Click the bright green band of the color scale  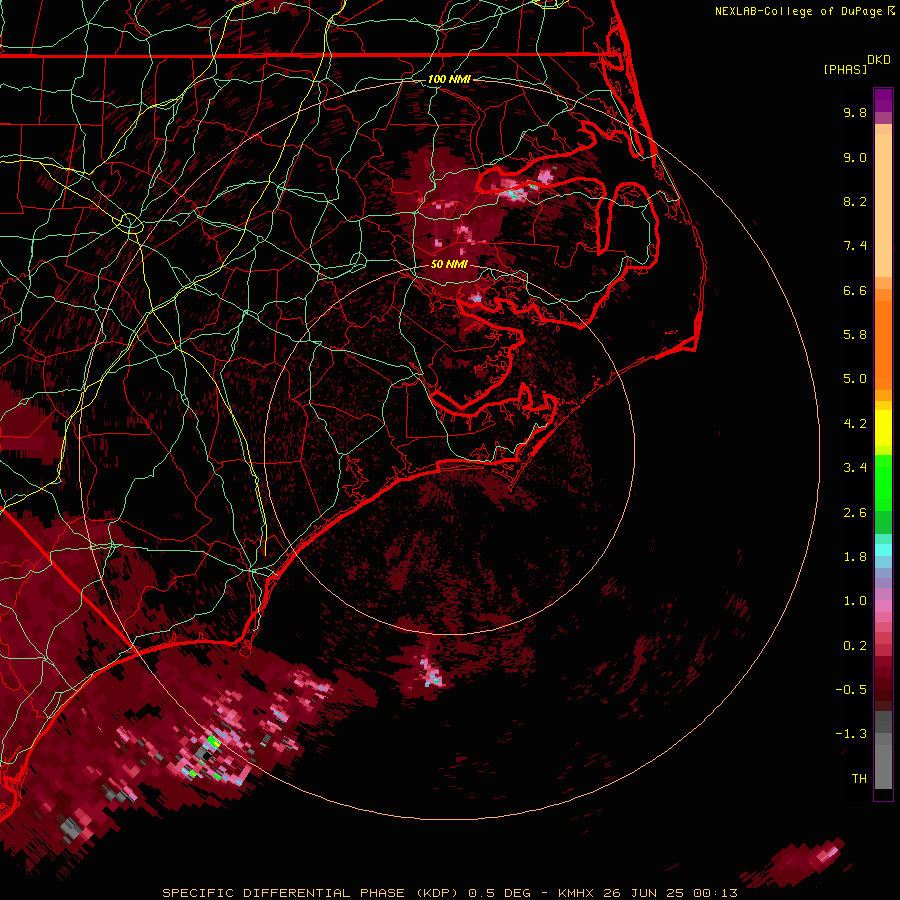883,482
